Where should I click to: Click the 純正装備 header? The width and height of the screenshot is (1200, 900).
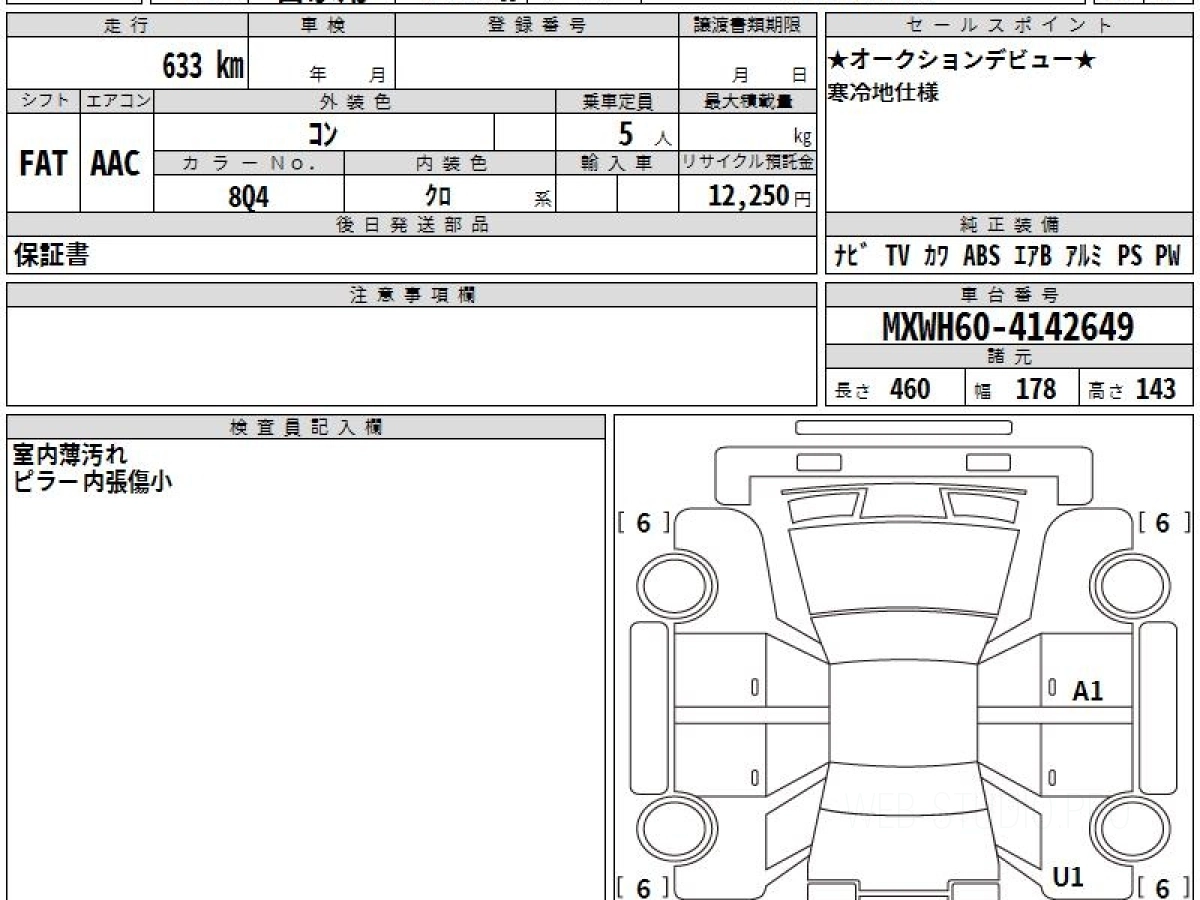click(1010, 225)
